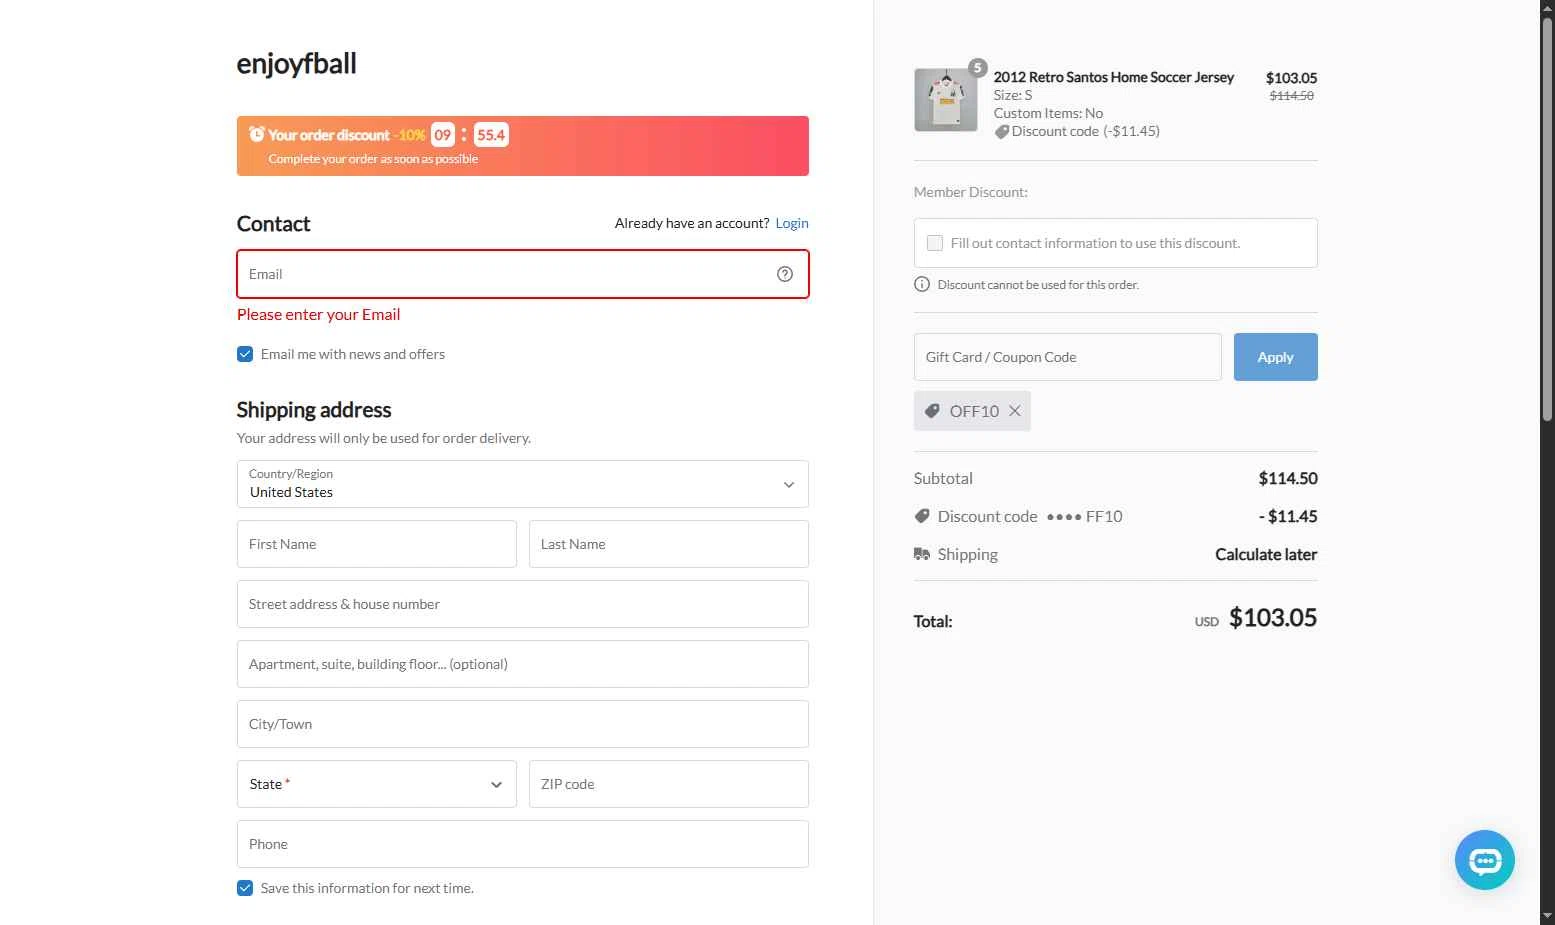Click the page vertical scrollbar thumb
This screenshot has width=1555, height=925.
(x=1547, y=220)
